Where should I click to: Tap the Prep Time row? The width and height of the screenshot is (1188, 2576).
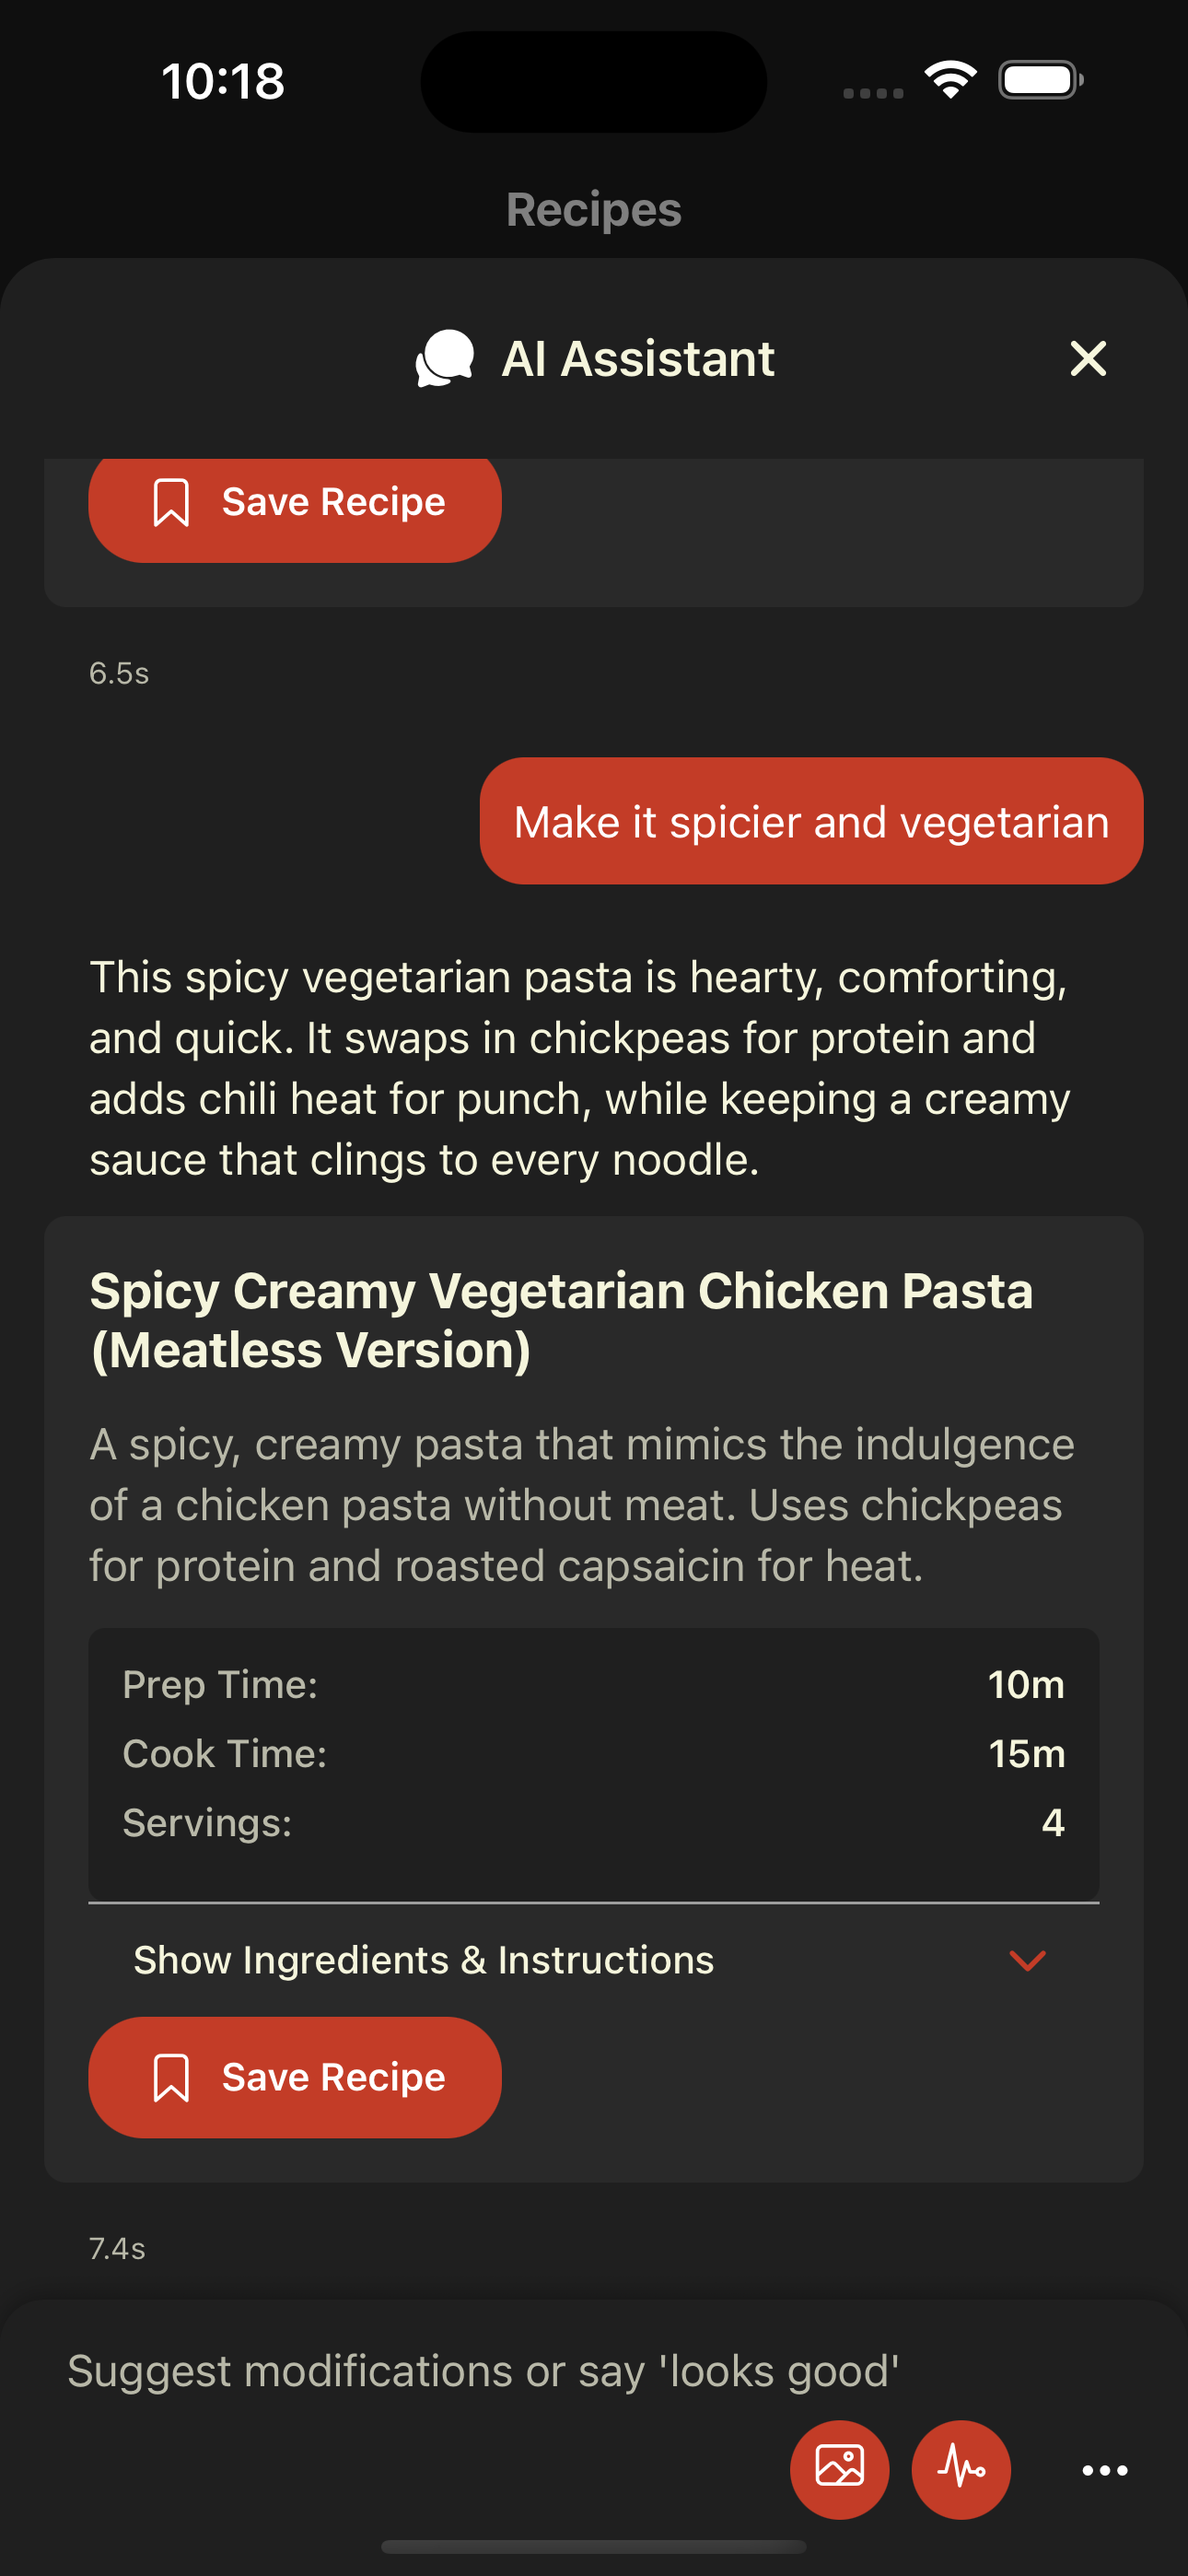point(594,1685)
